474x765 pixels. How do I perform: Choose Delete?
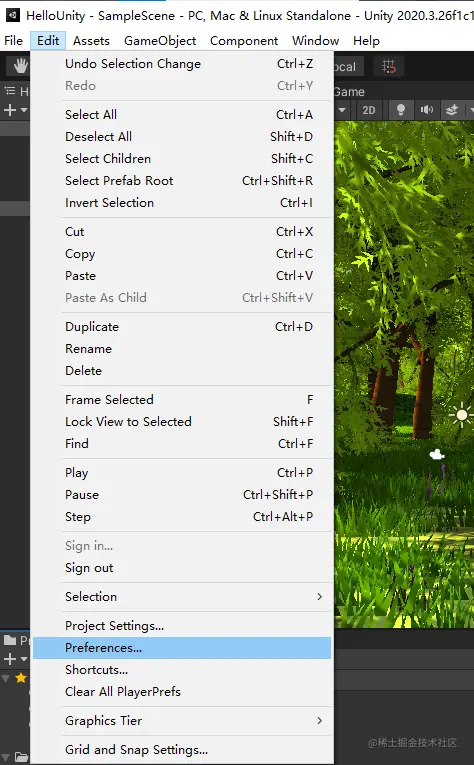tap(182, 370)
